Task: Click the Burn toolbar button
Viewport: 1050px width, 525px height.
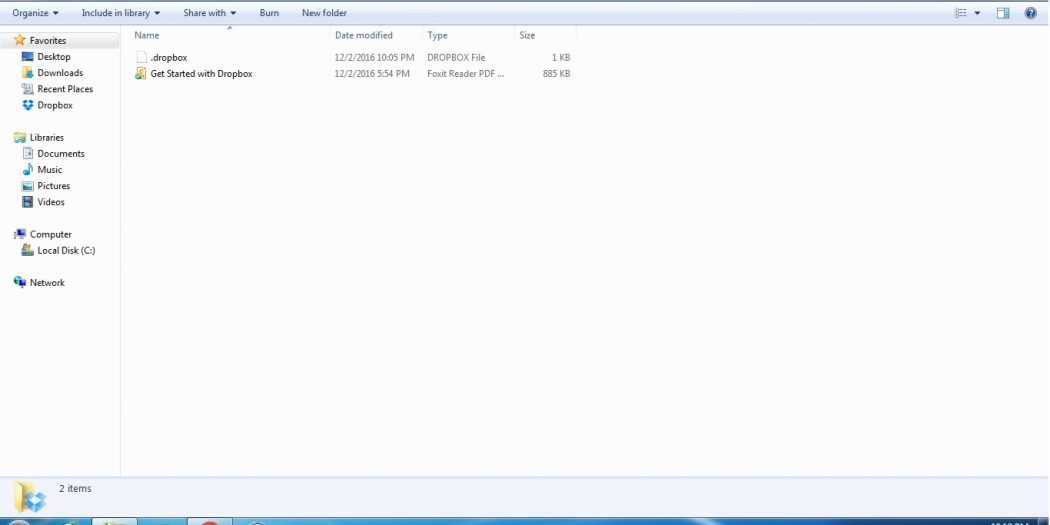Action: point(269,13)
